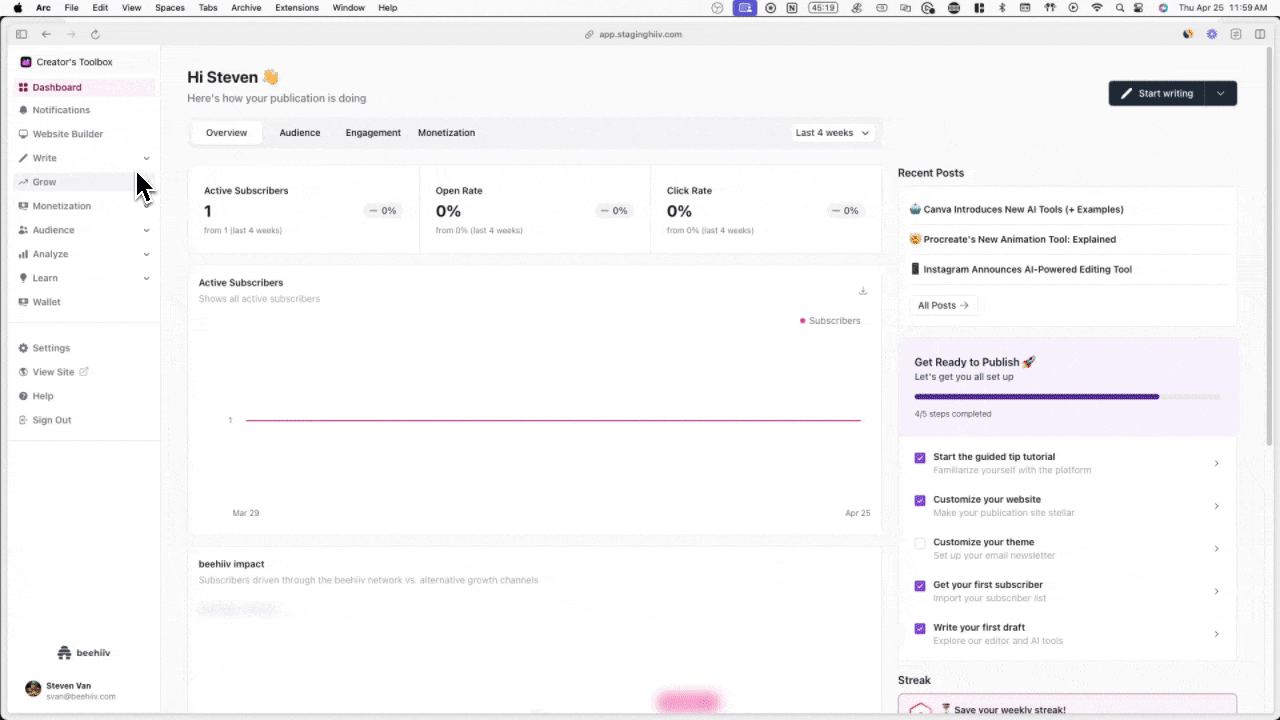Image resolution: width=1280 pixels, height=720 pixels.
Task: Click the Dashboard grid icon in sidebar
Action: 23,88
